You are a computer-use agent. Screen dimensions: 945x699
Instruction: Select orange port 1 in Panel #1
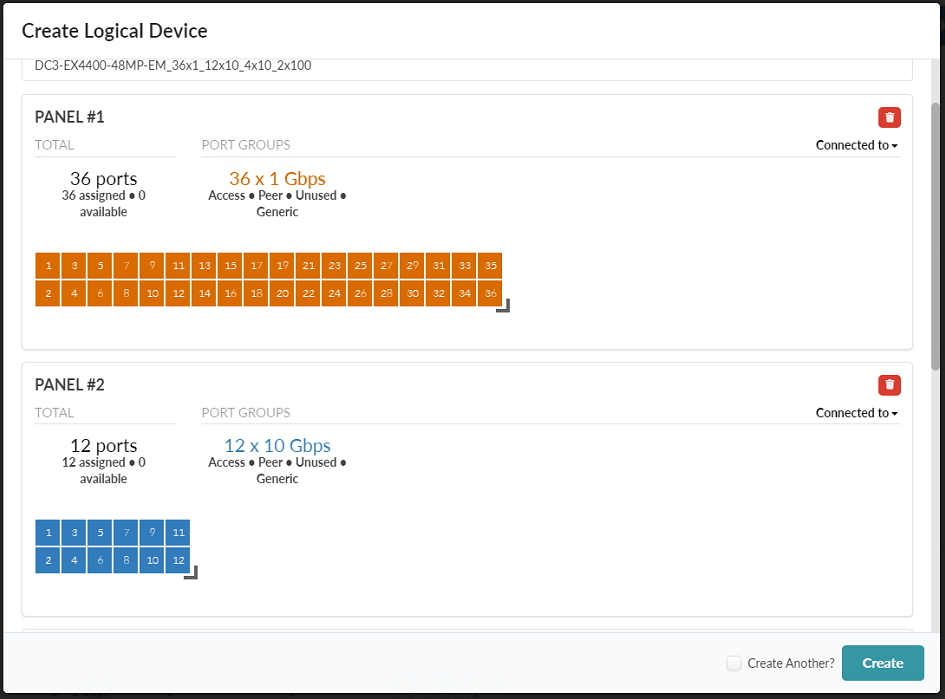point(48,266)
